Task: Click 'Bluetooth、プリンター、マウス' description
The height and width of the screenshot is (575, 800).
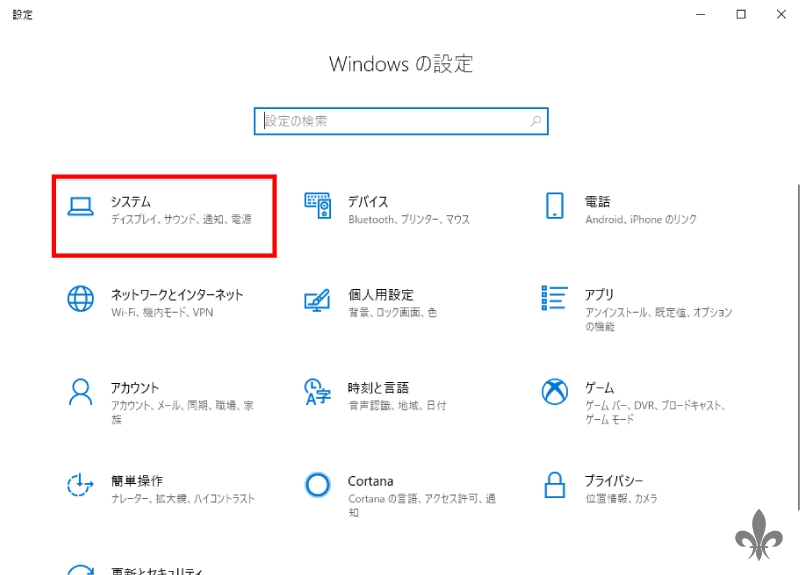Action: 409,219
